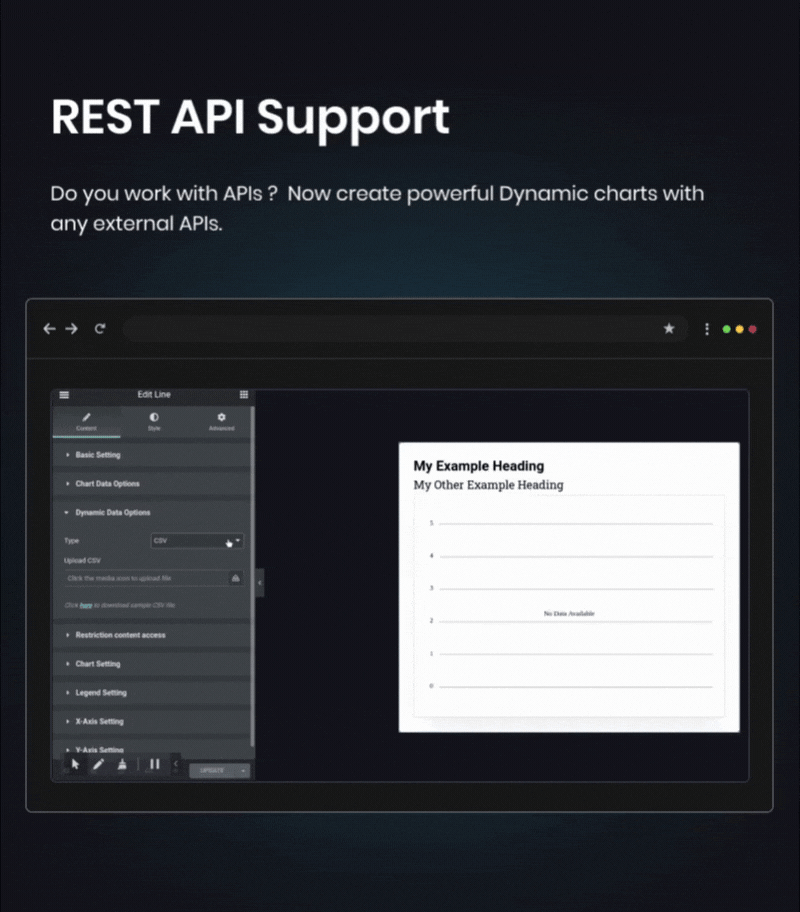Expand the Chart Data Options section
Image resolution: width=800 pixels, height=912 pixels.
(x=152, y=484)
